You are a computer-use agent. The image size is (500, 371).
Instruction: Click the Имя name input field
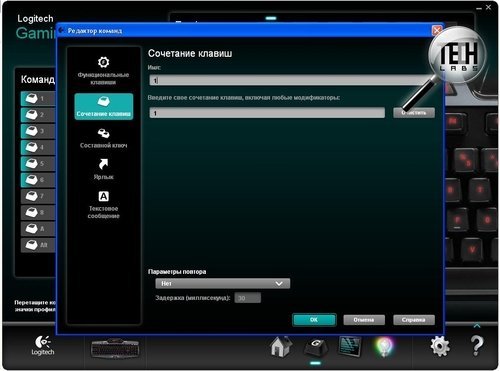(x=289, y=80)
